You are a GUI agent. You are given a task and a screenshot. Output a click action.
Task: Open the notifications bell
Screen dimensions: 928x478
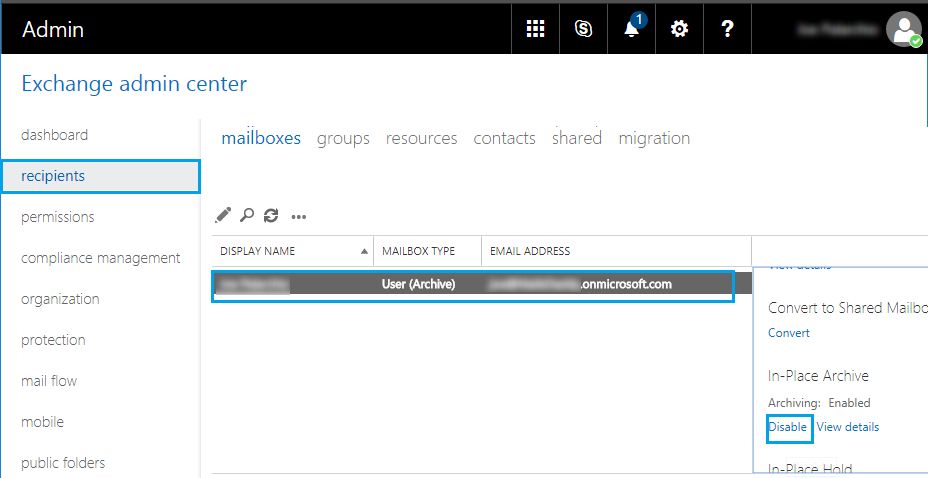point(631,29)
